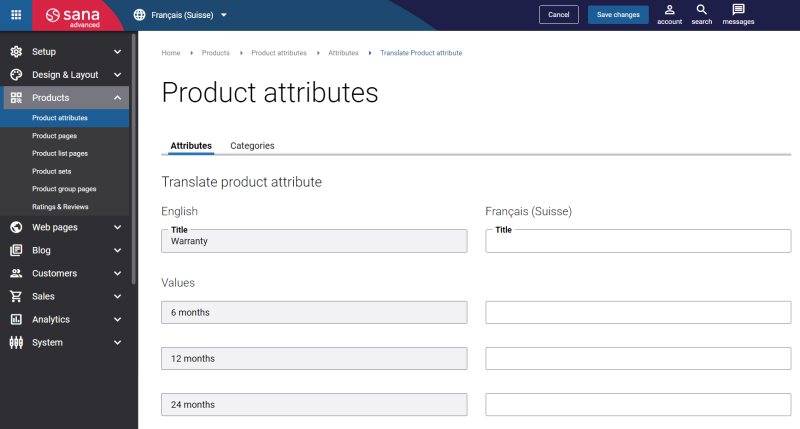The height and width of the screenshot is (429, 800).
Task: Click the System sliders icon
Action: (x=16, y=342)
